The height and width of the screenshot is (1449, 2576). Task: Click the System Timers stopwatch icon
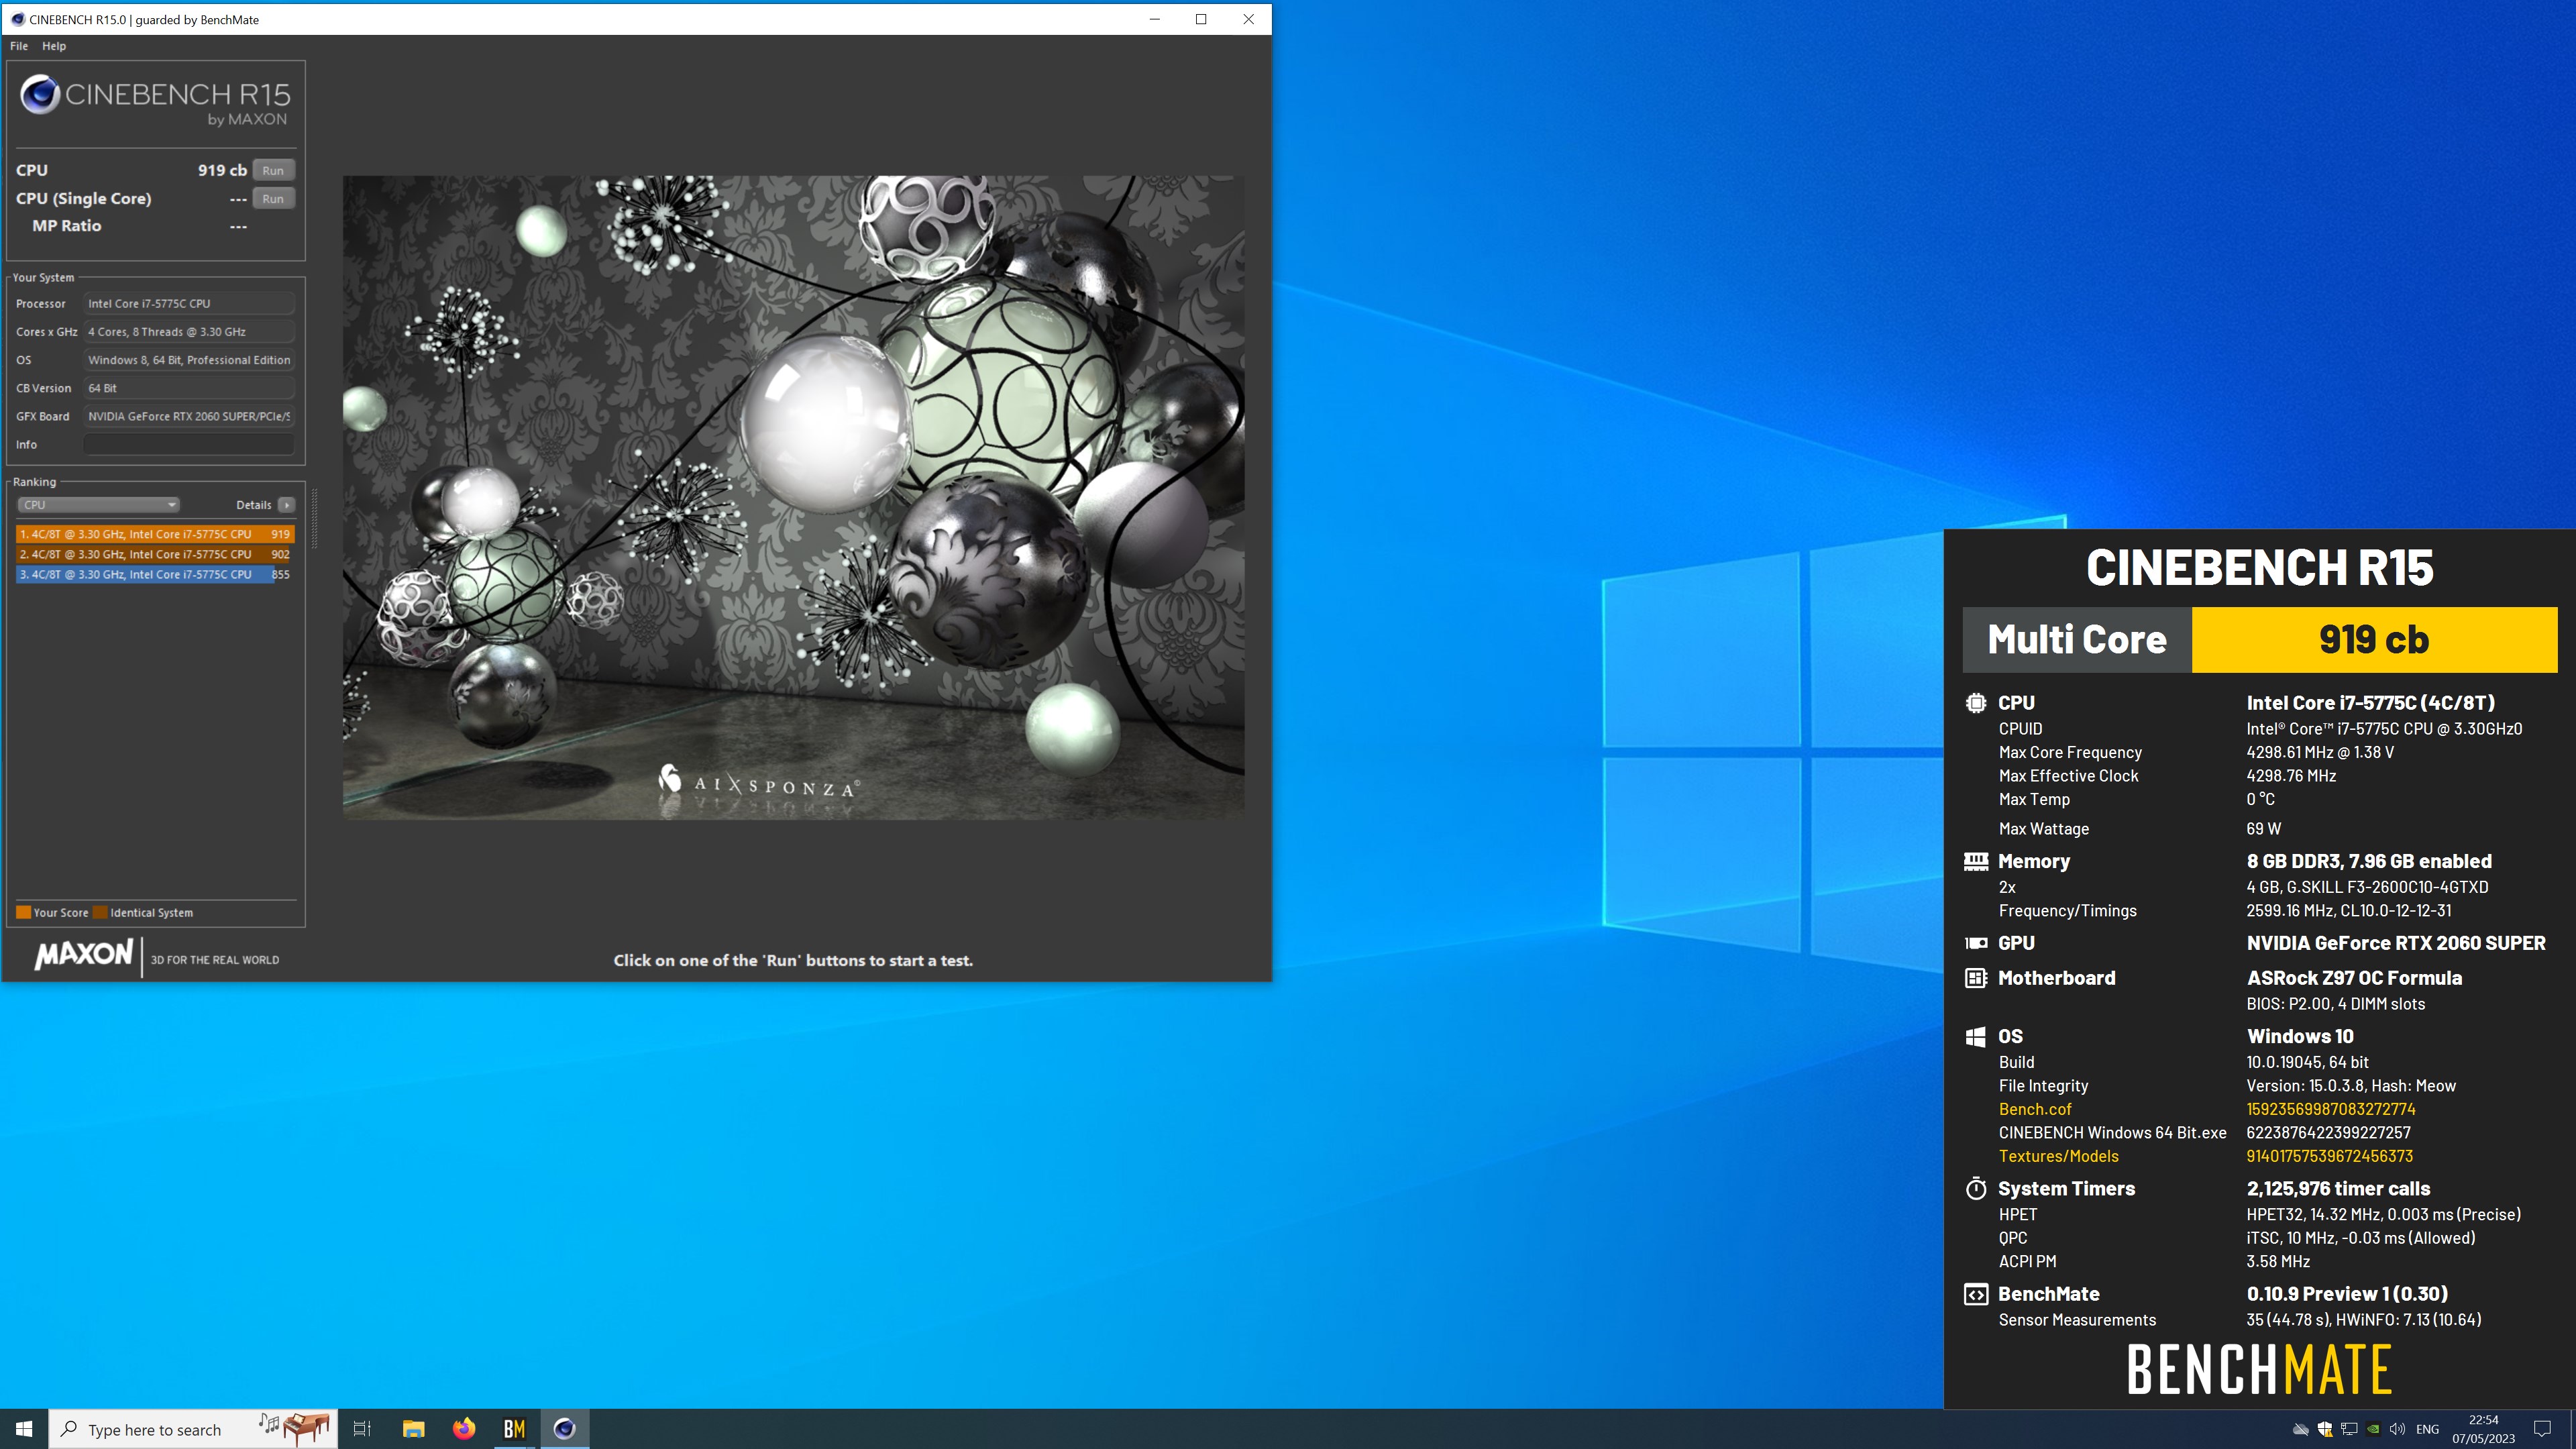(x=1975, y=1188)
